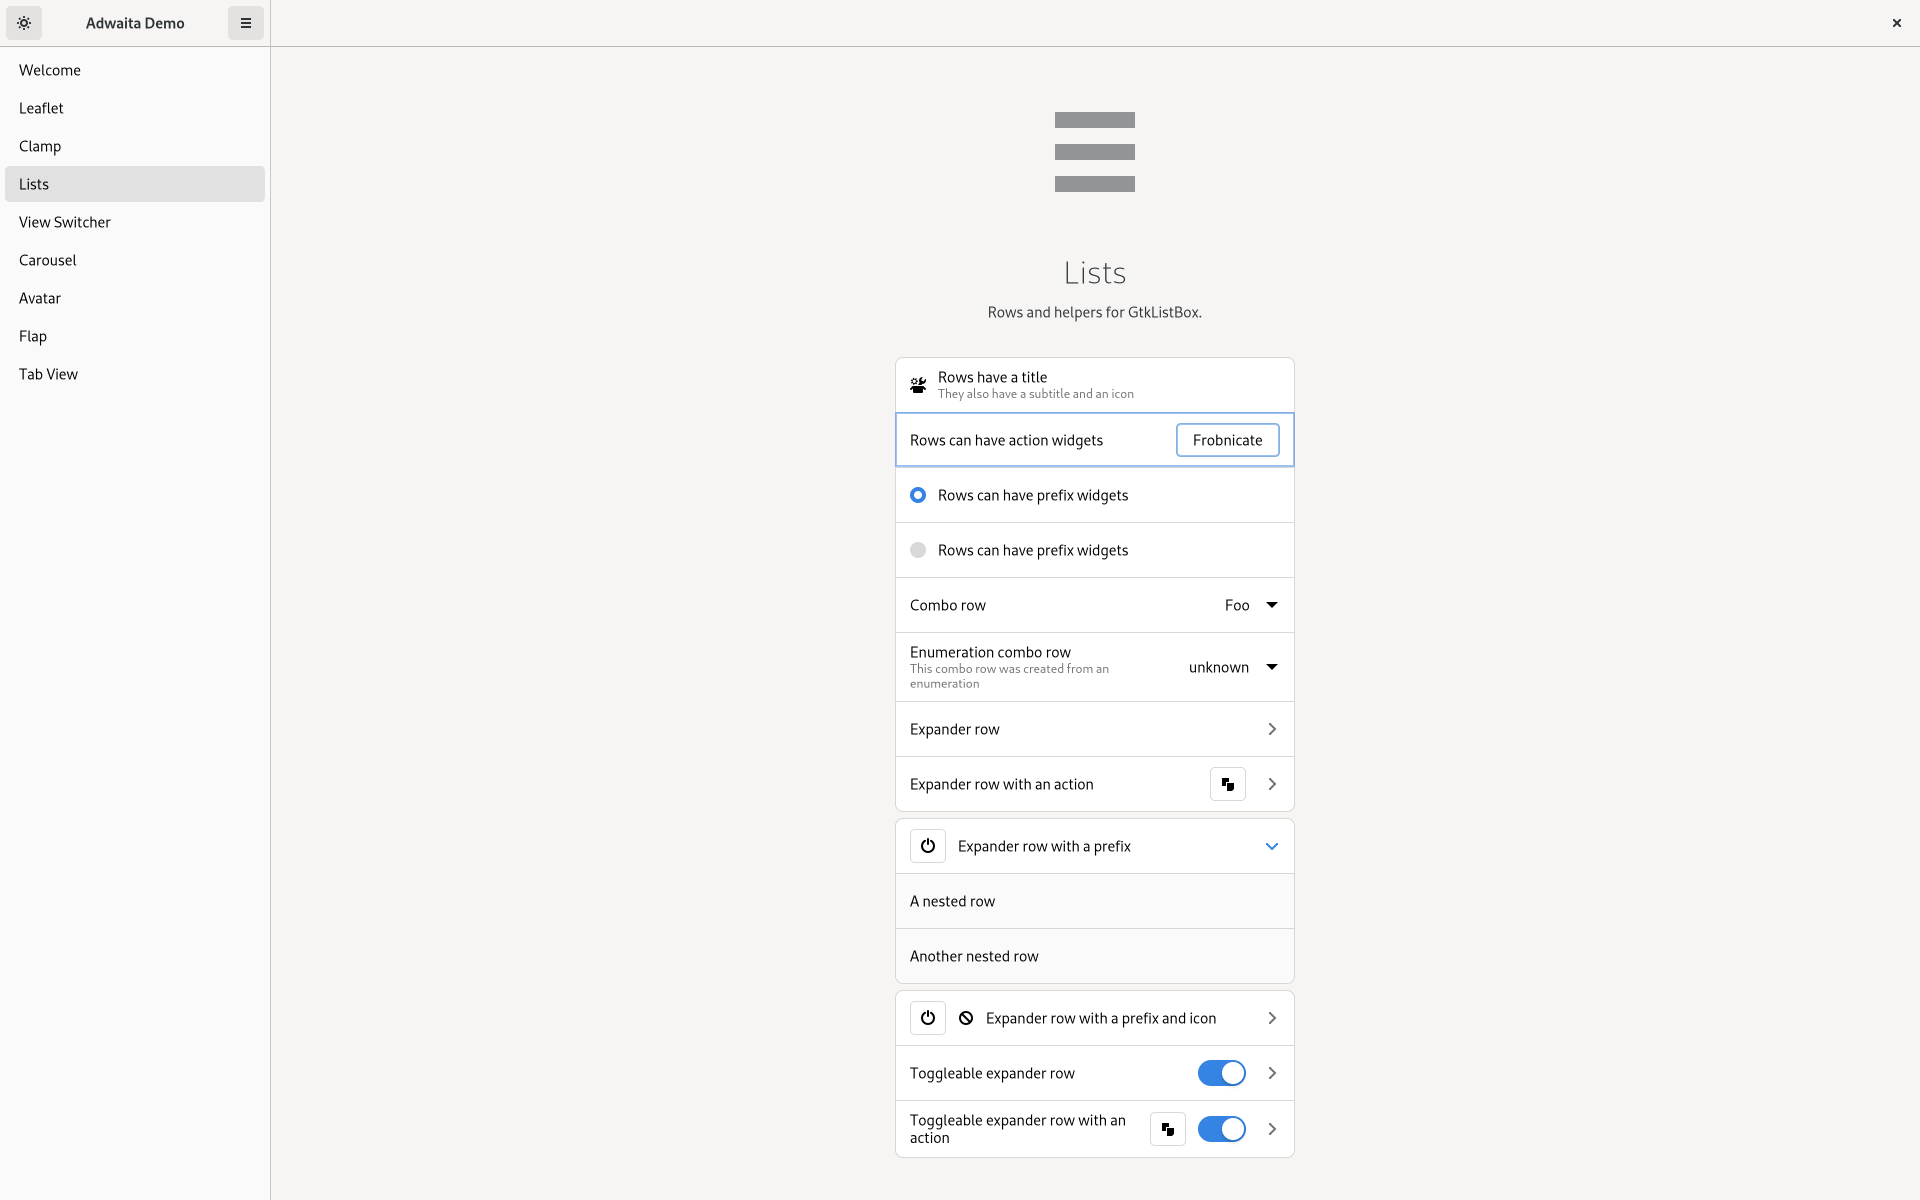This screenshot has width=1920, height=1200.
Task: Turn off the switch in 'Toggleable expander row with an action'
Action: tap(1221, 1129)
